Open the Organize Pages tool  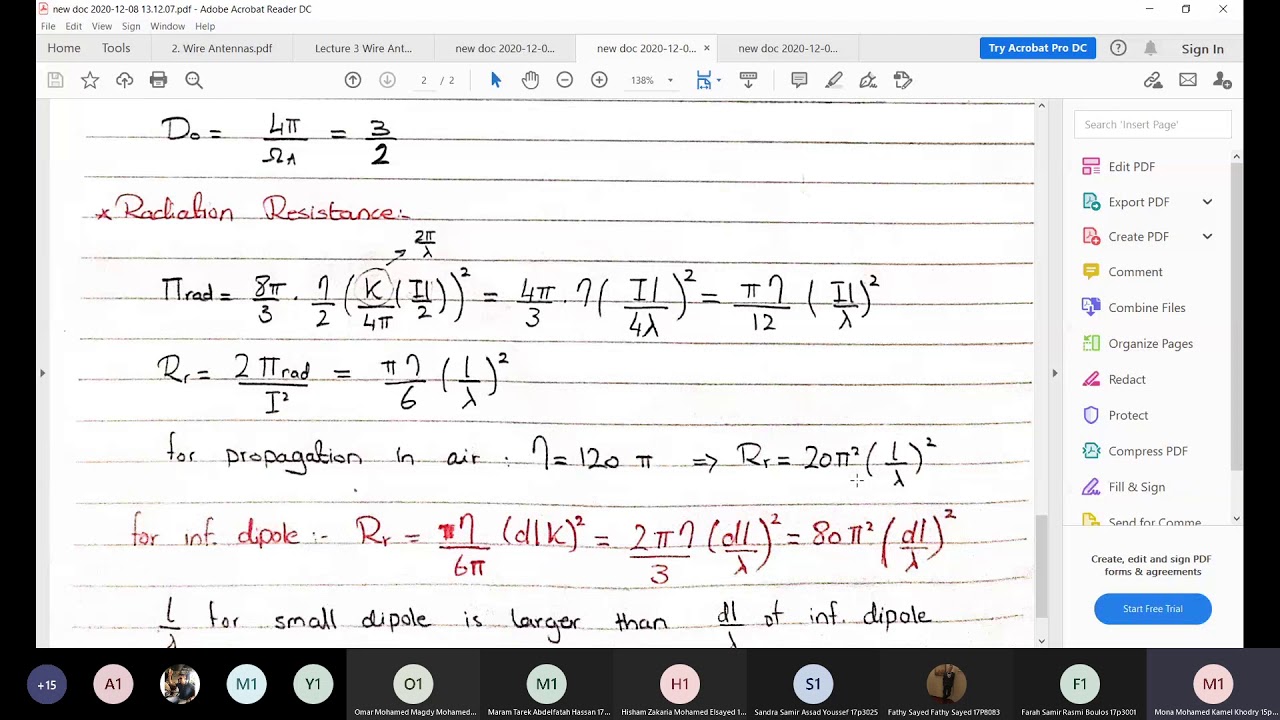(x=1150, y=343)
